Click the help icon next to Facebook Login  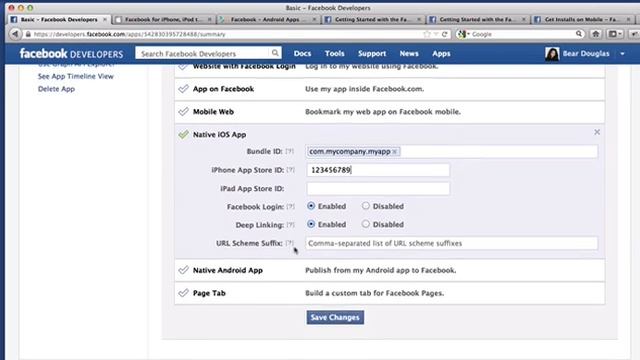pyautogui.click(x=290, y=207)
